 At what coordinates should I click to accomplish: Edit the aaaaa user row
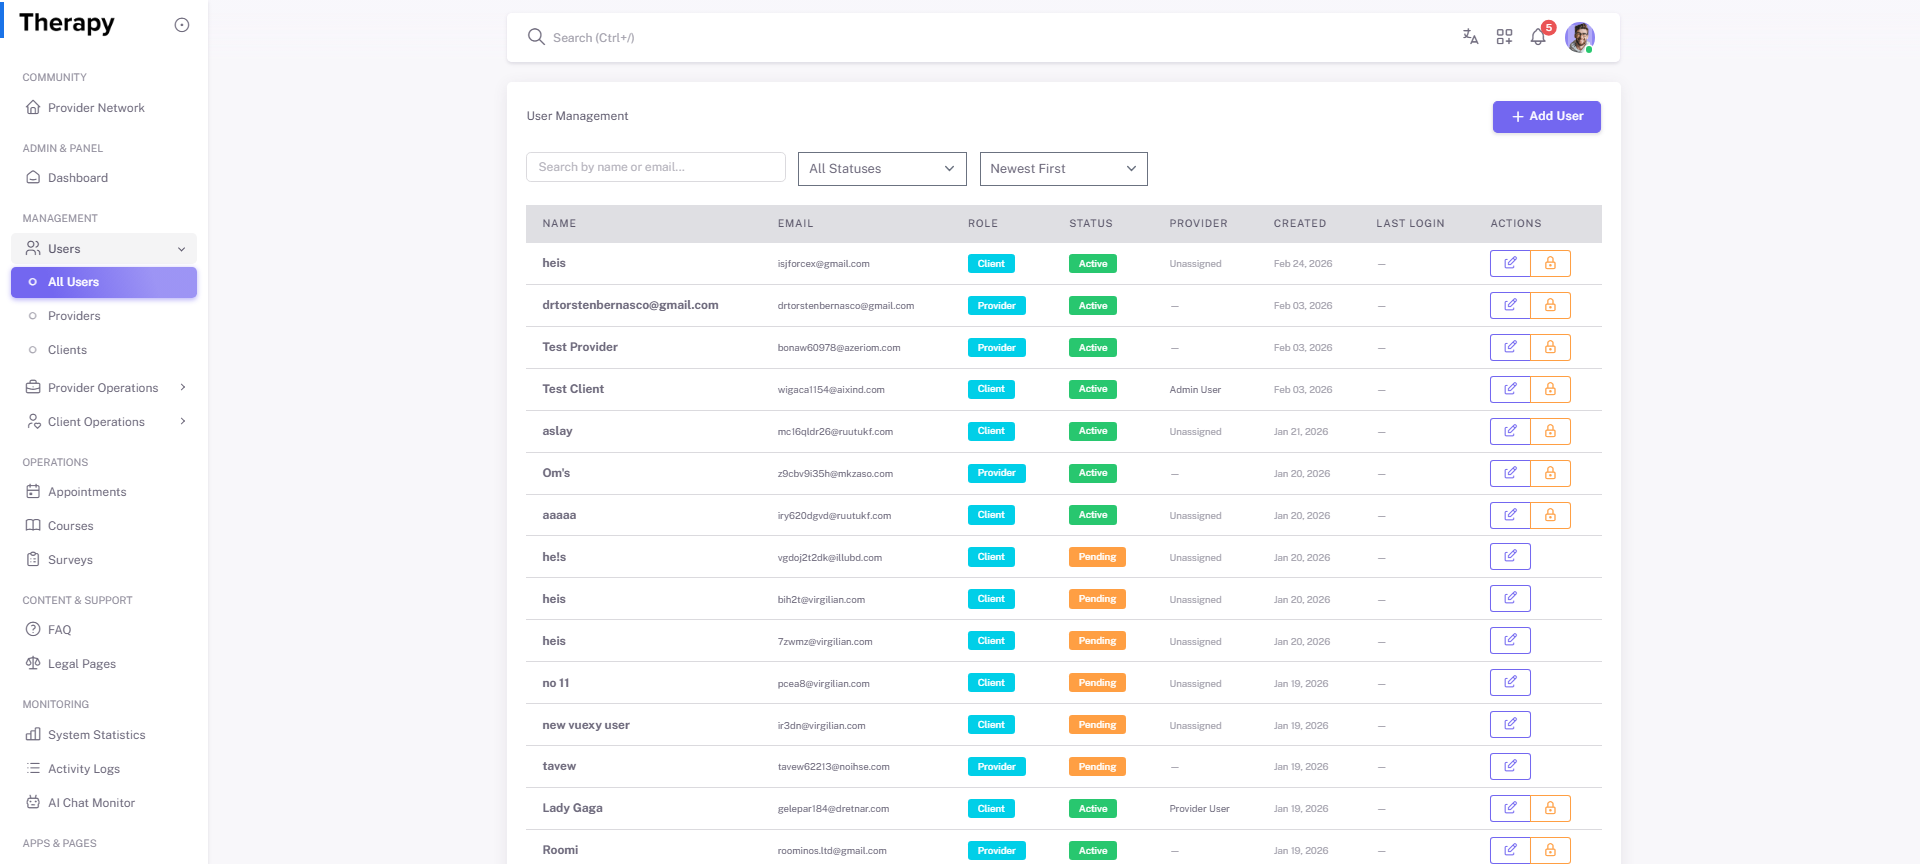(1510, 515)
